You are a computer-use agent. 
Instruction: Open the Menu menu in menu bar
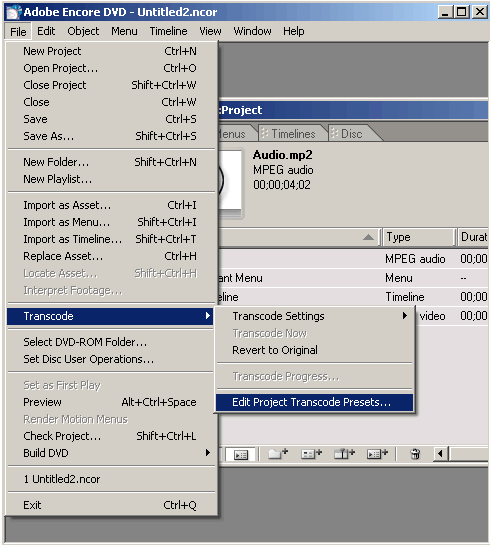tap(124, 31)
